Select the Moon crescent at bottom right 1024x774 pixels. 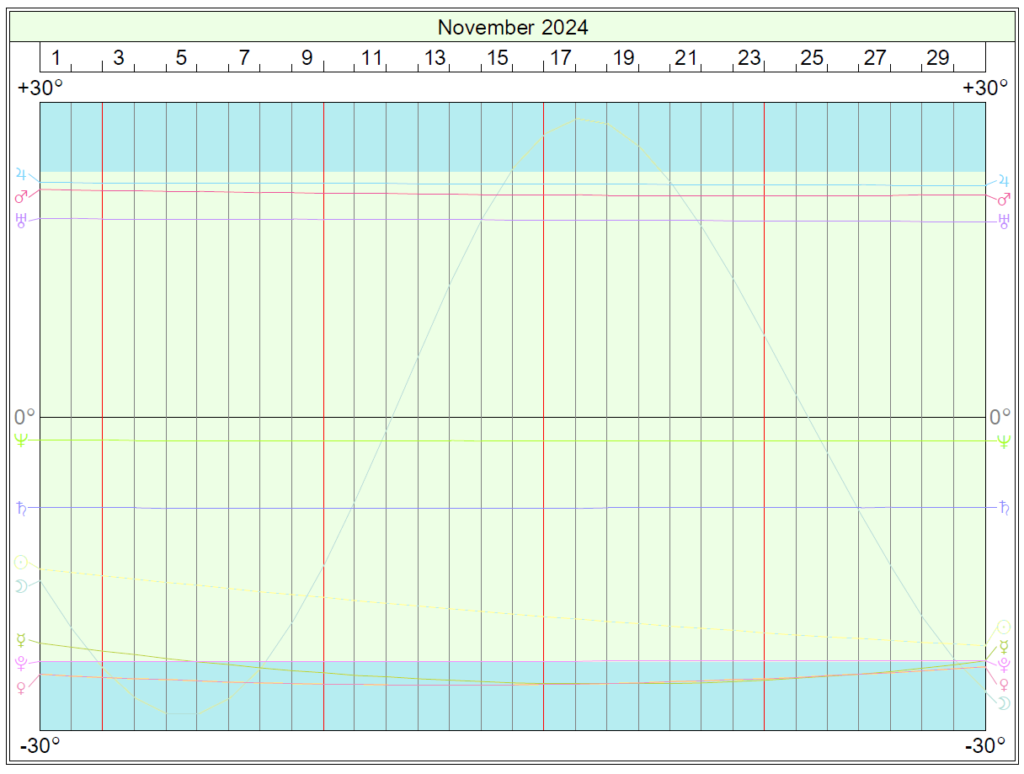[1004, 704]
